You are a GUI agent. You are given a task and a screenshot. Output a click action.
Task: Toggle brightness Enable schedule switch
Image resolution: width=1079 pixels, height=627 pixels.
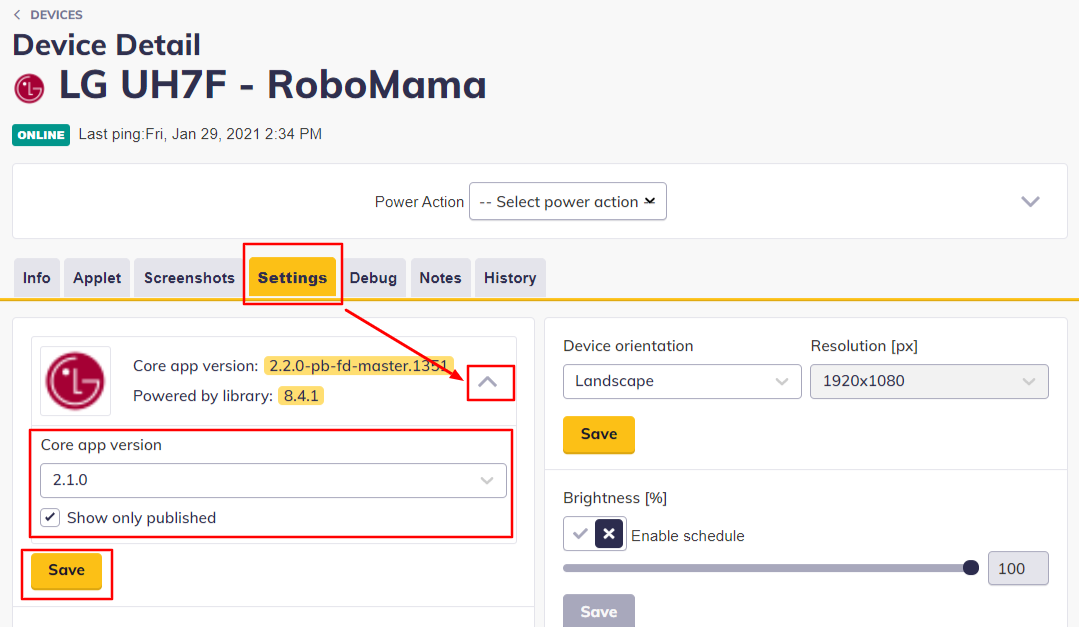pos(609,534)
